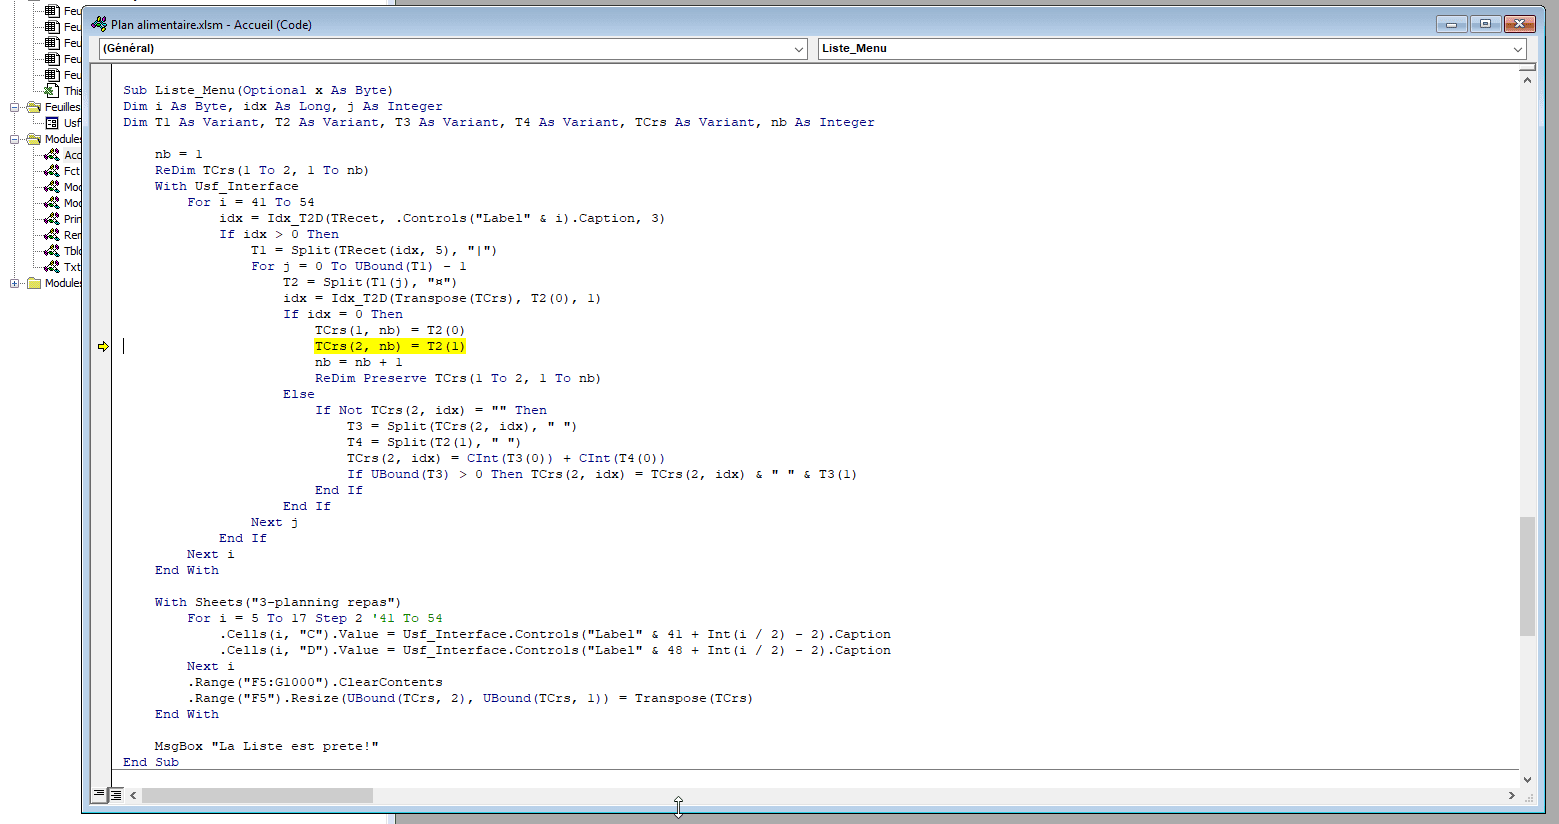
Task: Open the Txt module in project tree
Action: coord(72,267)
